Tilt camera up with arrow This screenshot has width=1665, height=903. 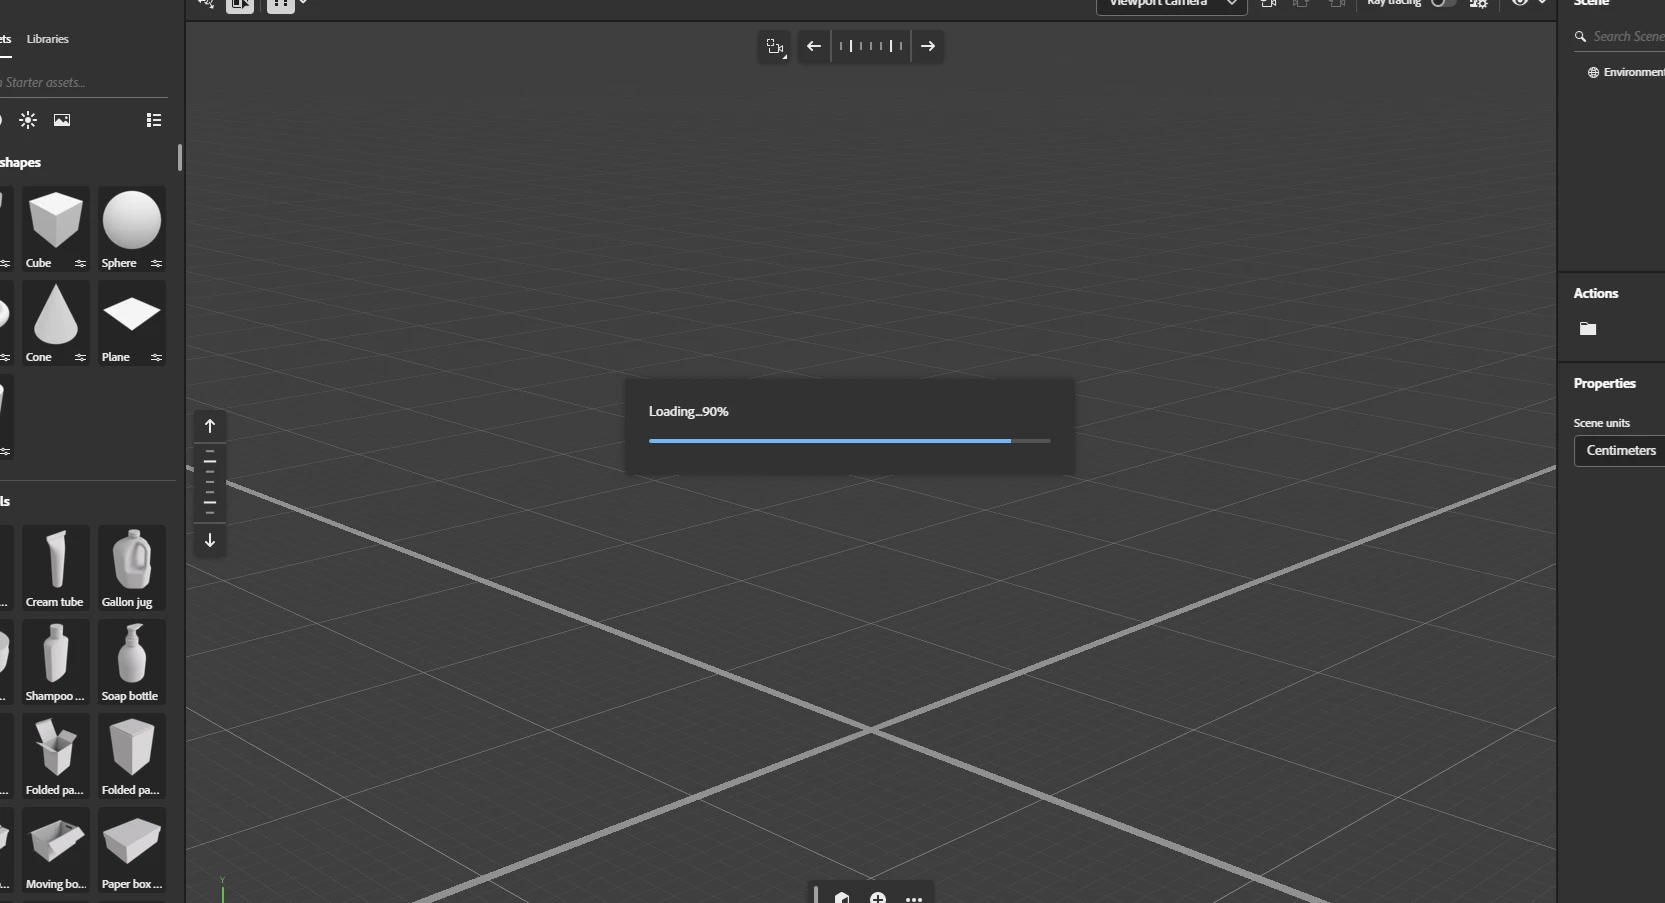(x=210, y=426)
